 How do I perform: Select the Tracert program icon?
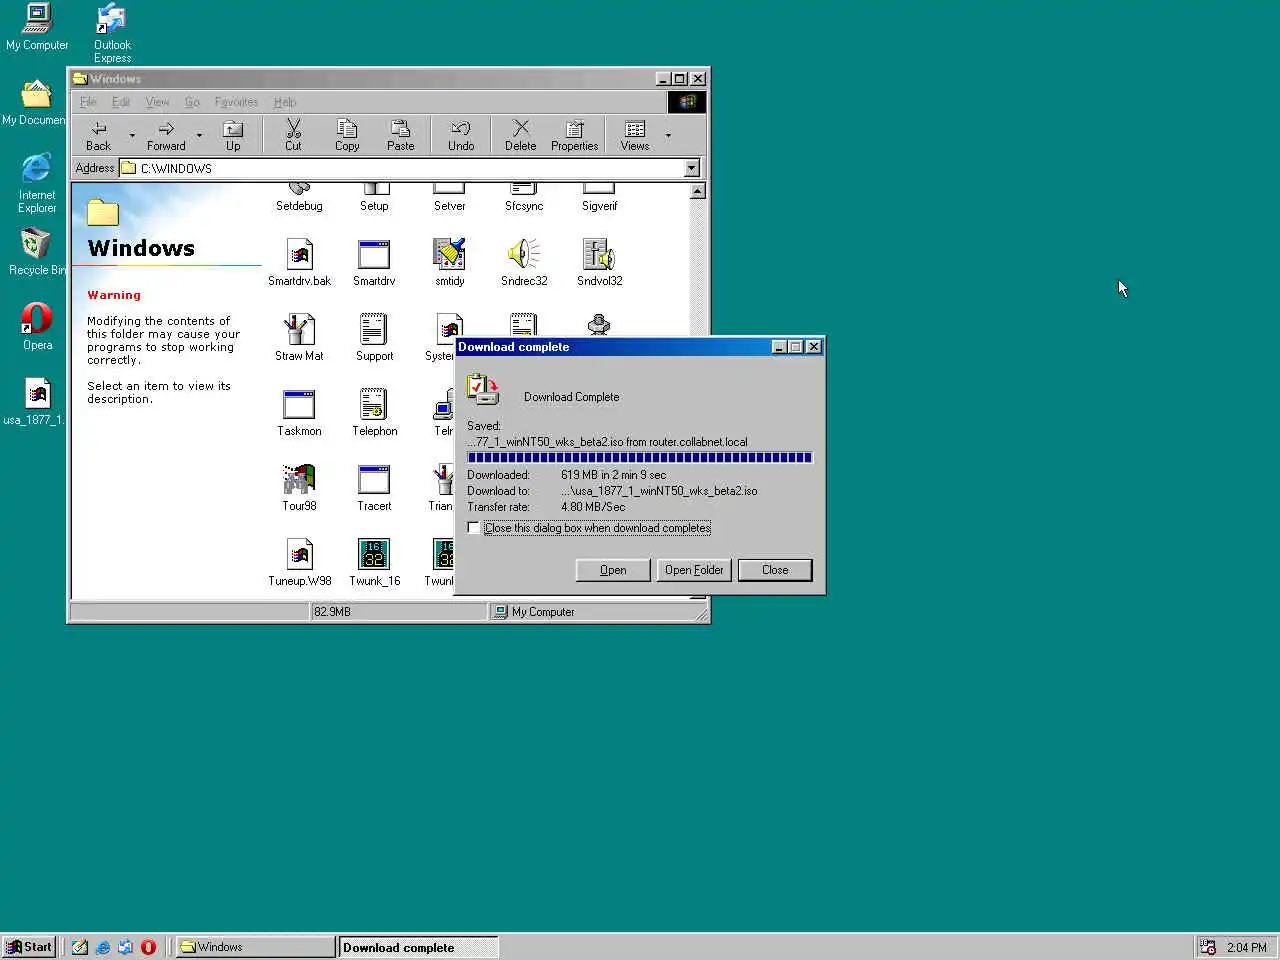[x=374, y=488]
